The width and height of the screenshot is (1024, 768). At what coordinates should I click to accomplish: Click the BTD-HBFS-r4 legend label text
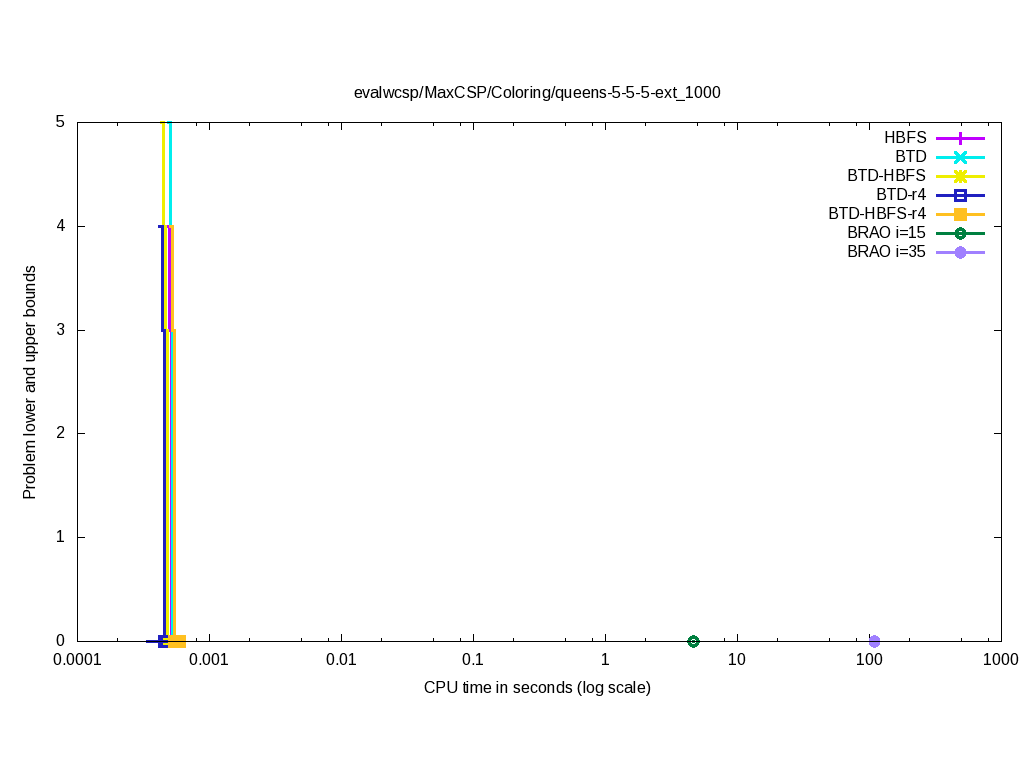coord(877,214)
